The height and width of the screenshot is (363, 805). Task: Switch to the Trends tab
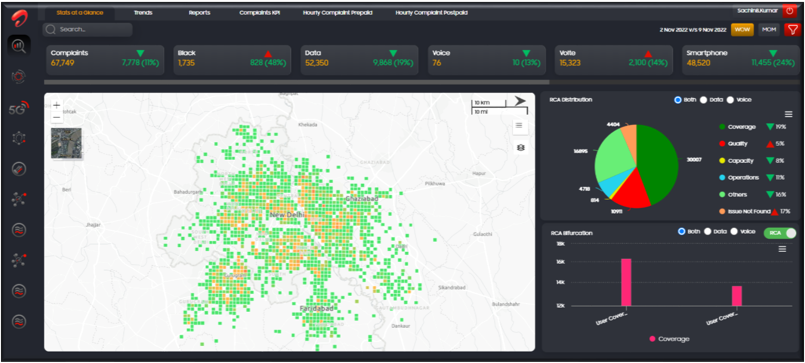(x=143, y=12)
